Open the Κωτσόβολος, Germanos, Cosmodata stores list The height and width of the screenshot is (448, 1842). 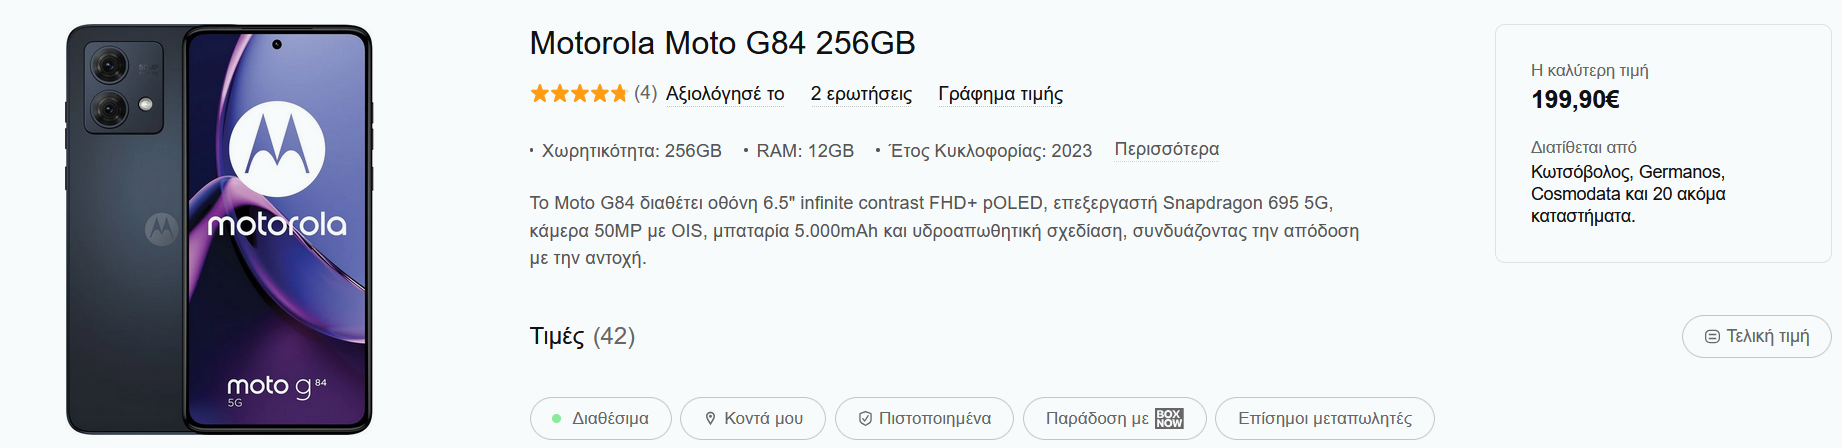click(x=1627, y=194)
